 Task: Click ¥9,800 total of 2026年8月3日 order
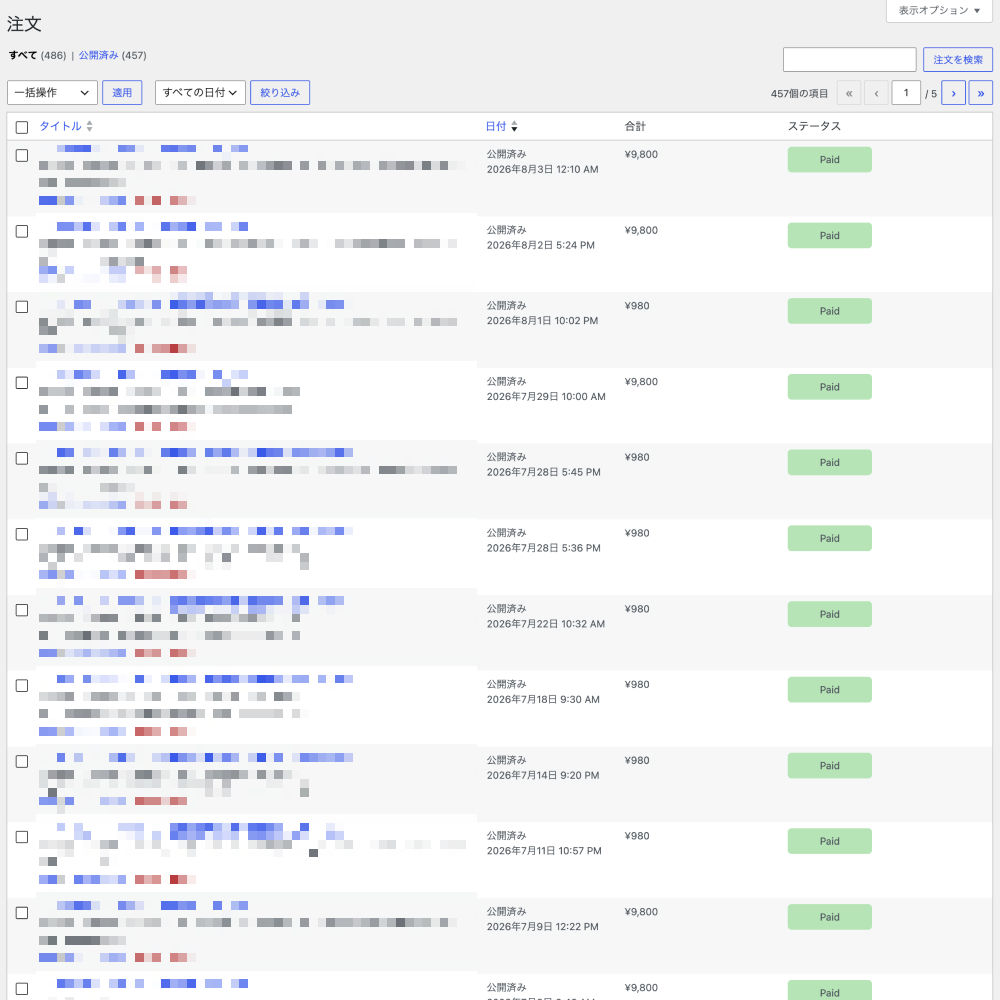pos(641,154)
